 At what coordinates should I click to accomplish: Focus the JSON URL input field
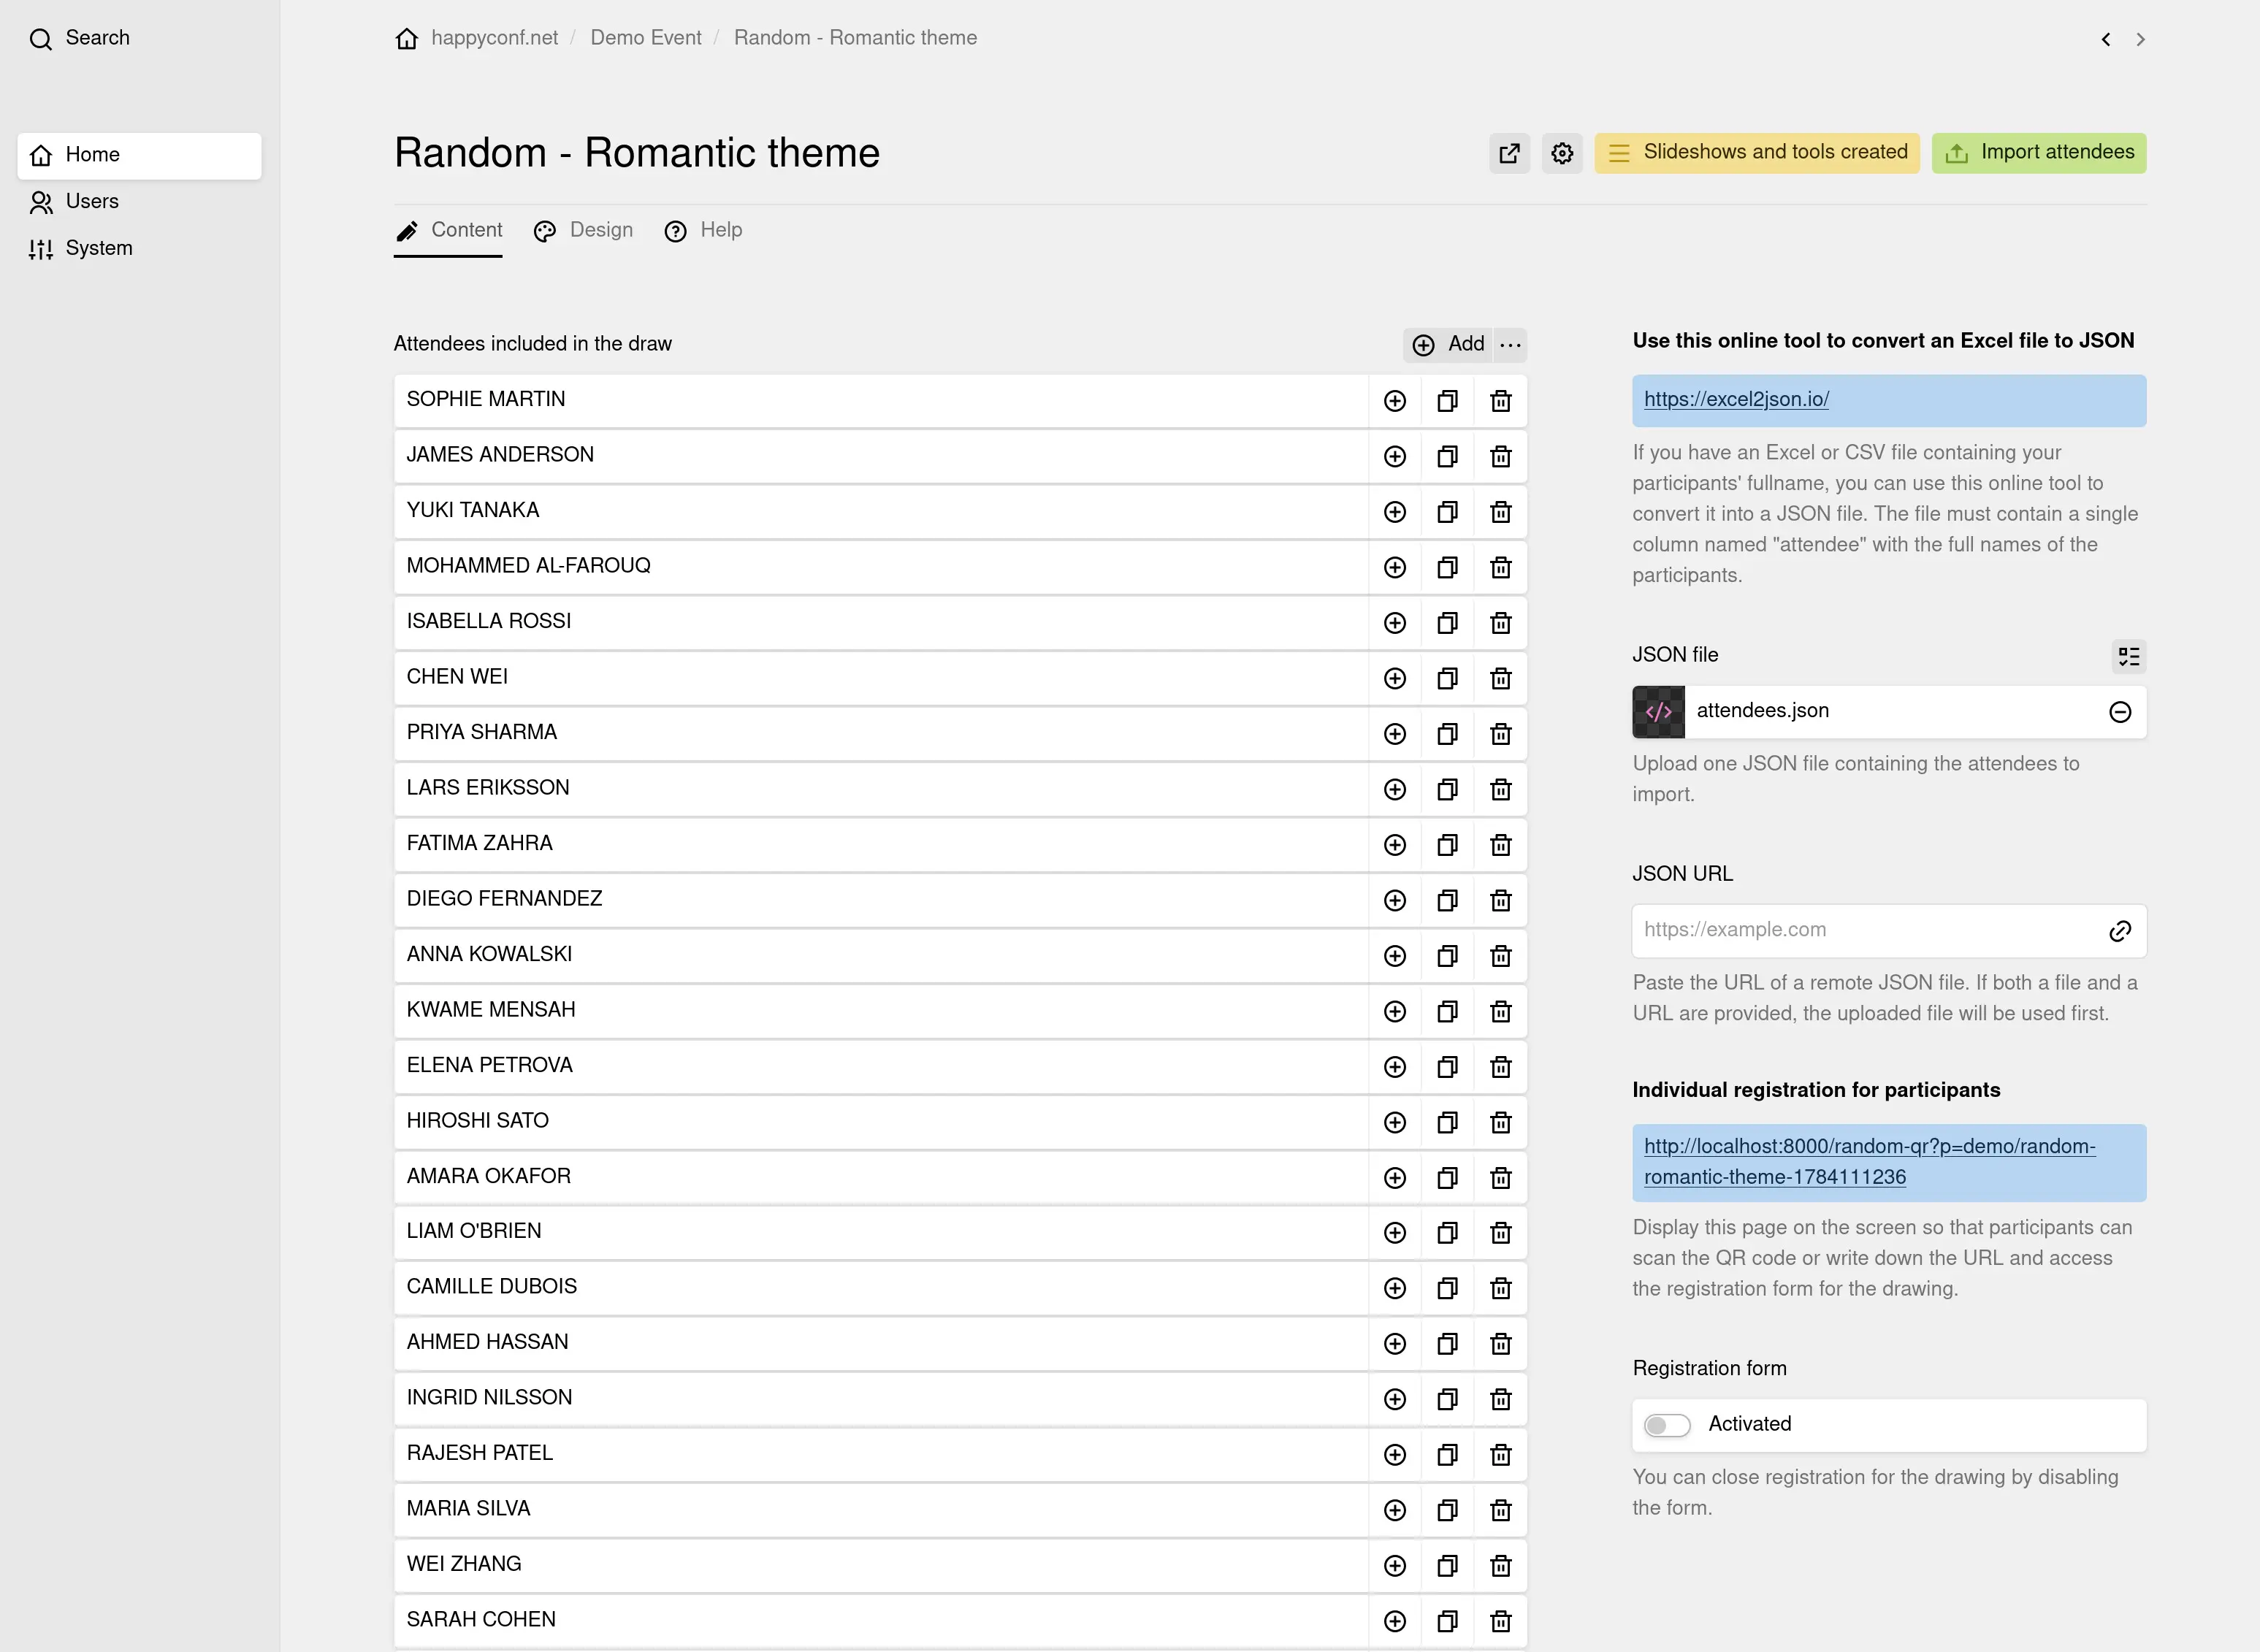(x=1868, y=931)
